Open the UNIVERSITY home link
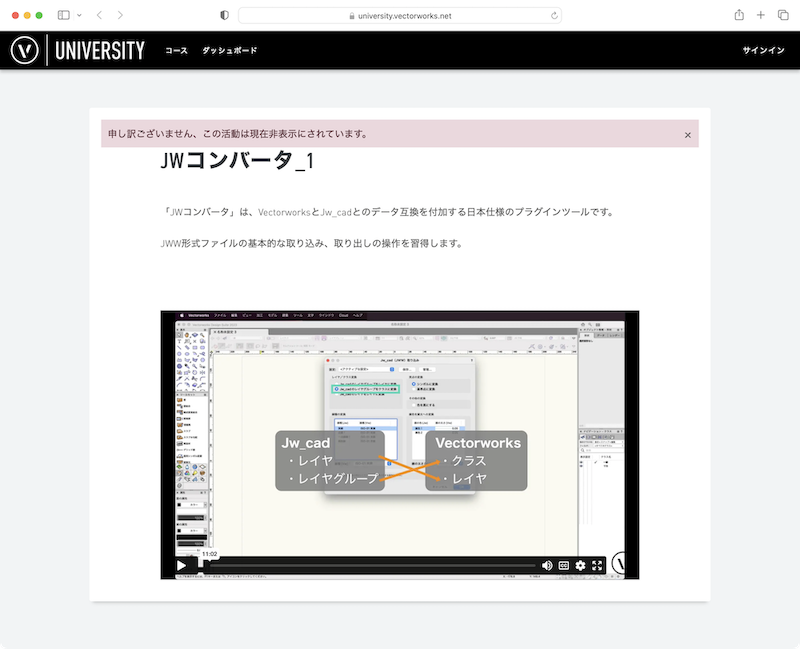The width and height of the screenshot is (800, 649). coord(100,51)
